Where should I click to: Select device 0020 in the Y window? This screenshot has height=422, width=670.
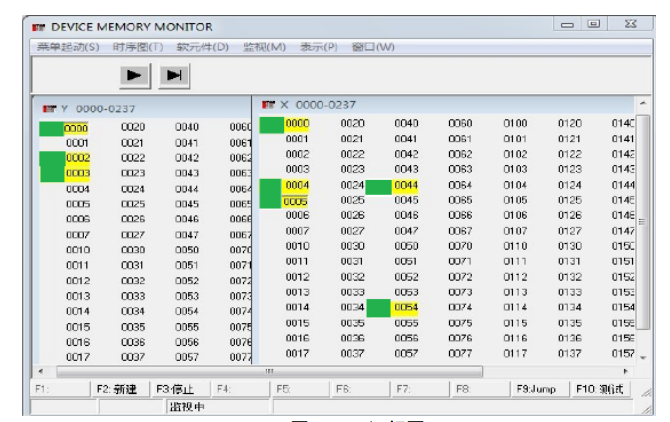[133, 127]
